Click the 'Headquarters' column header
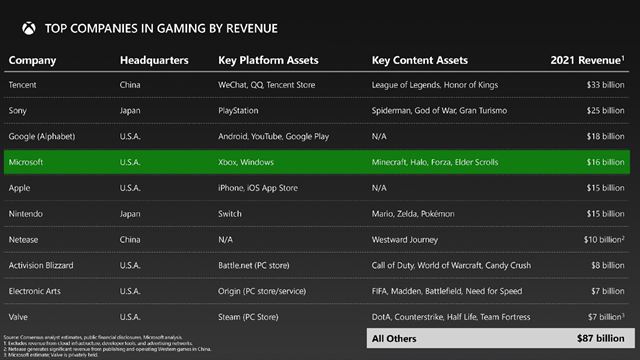The height and width of the screenshot is (360, 640). [x=154, y=60]
